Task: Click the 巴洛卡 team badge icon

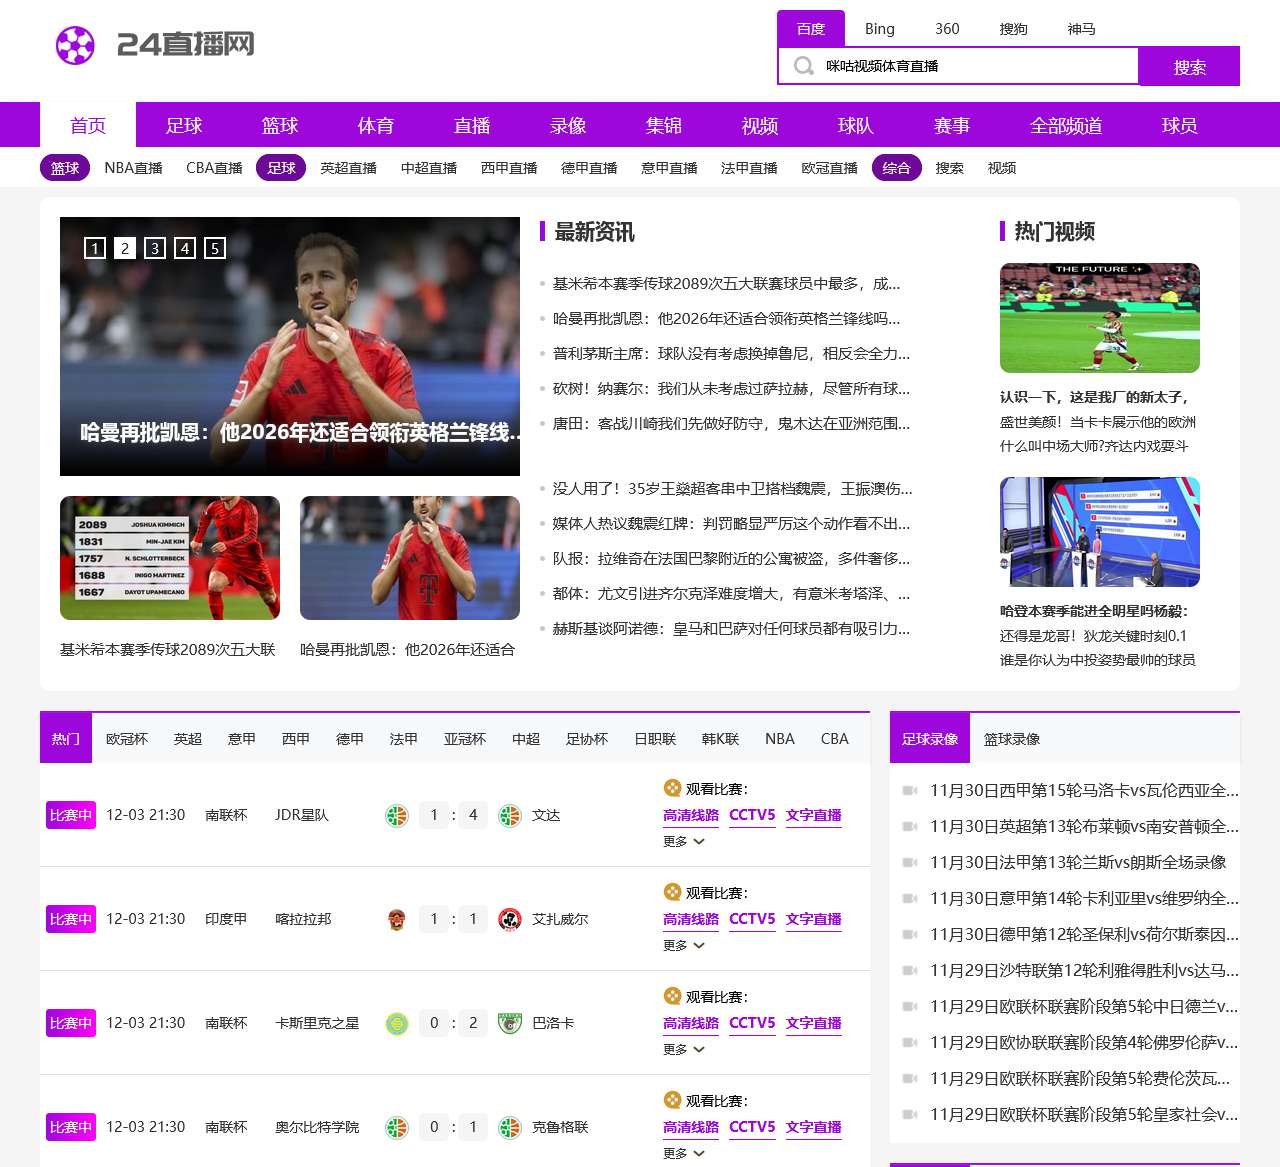Action: tap(510, 1024)
